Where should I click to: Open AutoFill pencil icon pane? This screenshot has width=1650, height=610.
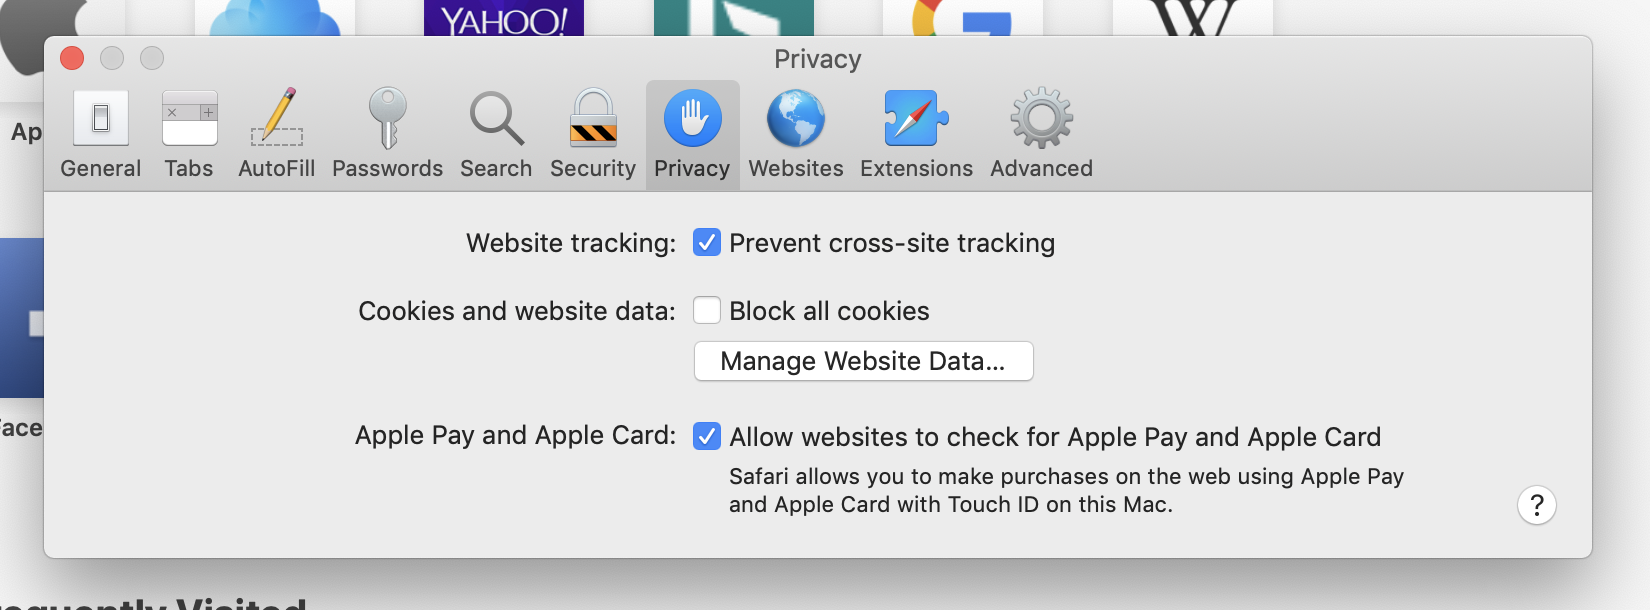(x=277, y=133)
